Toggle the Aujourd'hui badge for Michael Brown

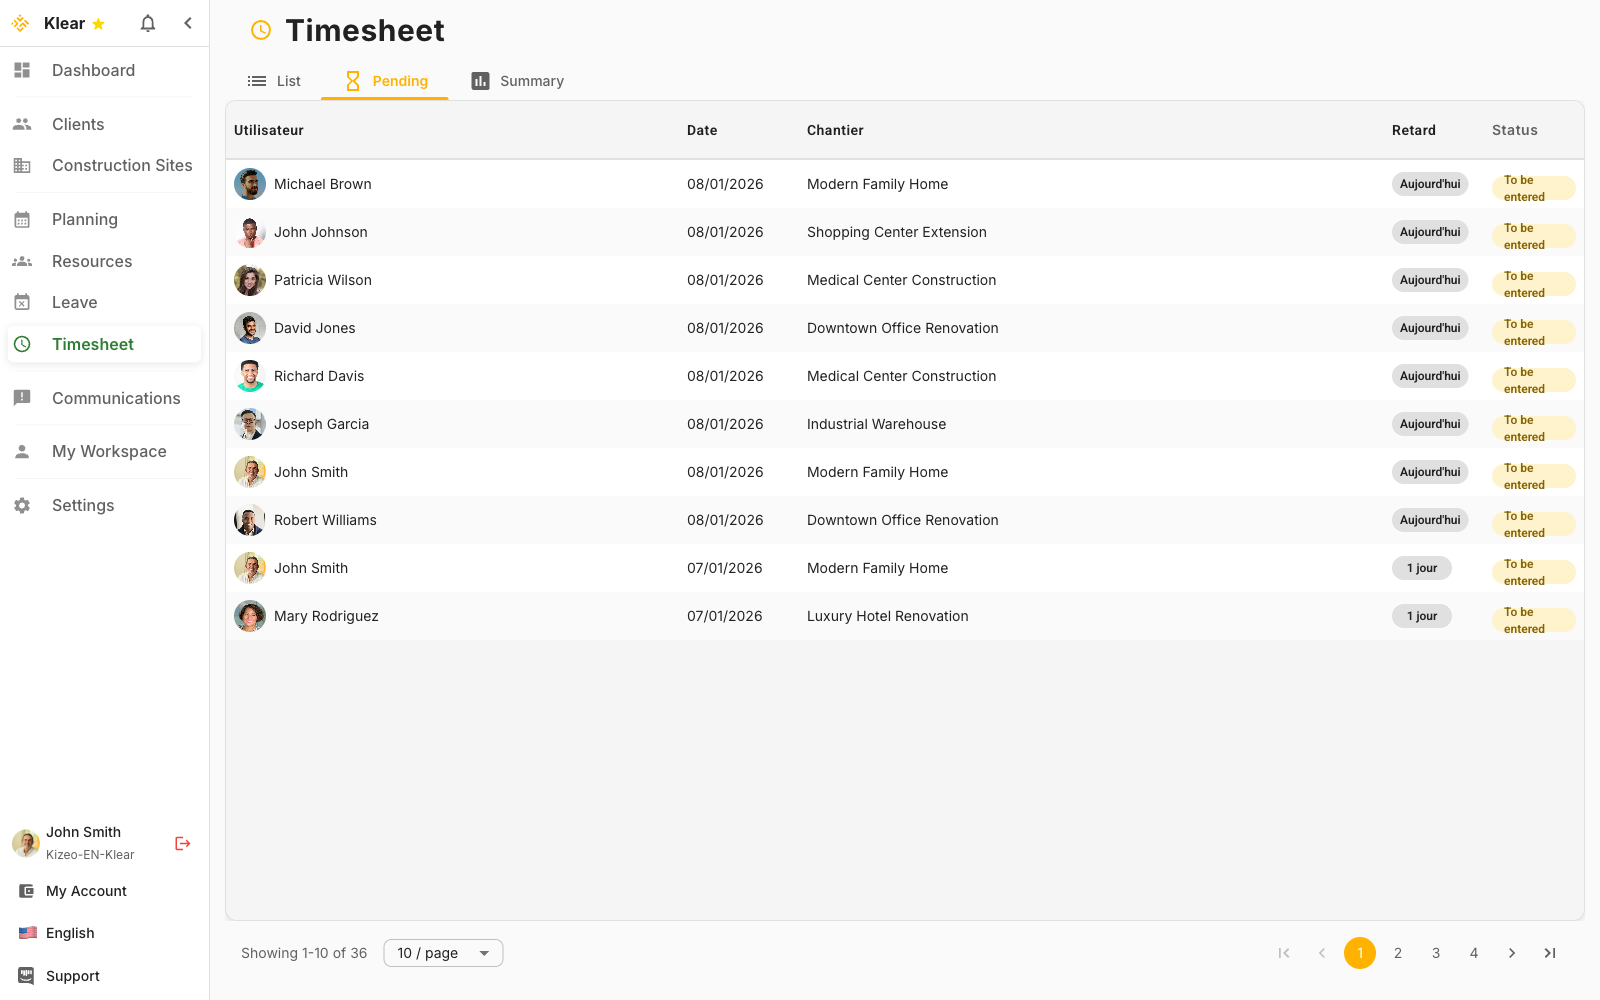click(1430, 184)
